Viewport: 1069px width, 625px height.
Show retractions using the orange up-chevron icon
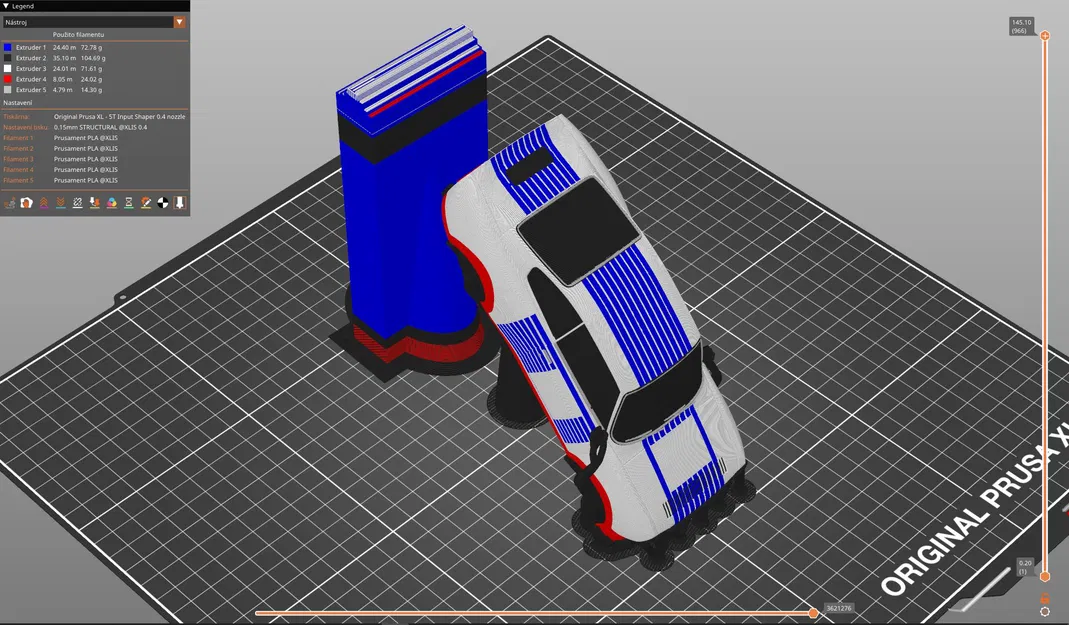(43, 202)
